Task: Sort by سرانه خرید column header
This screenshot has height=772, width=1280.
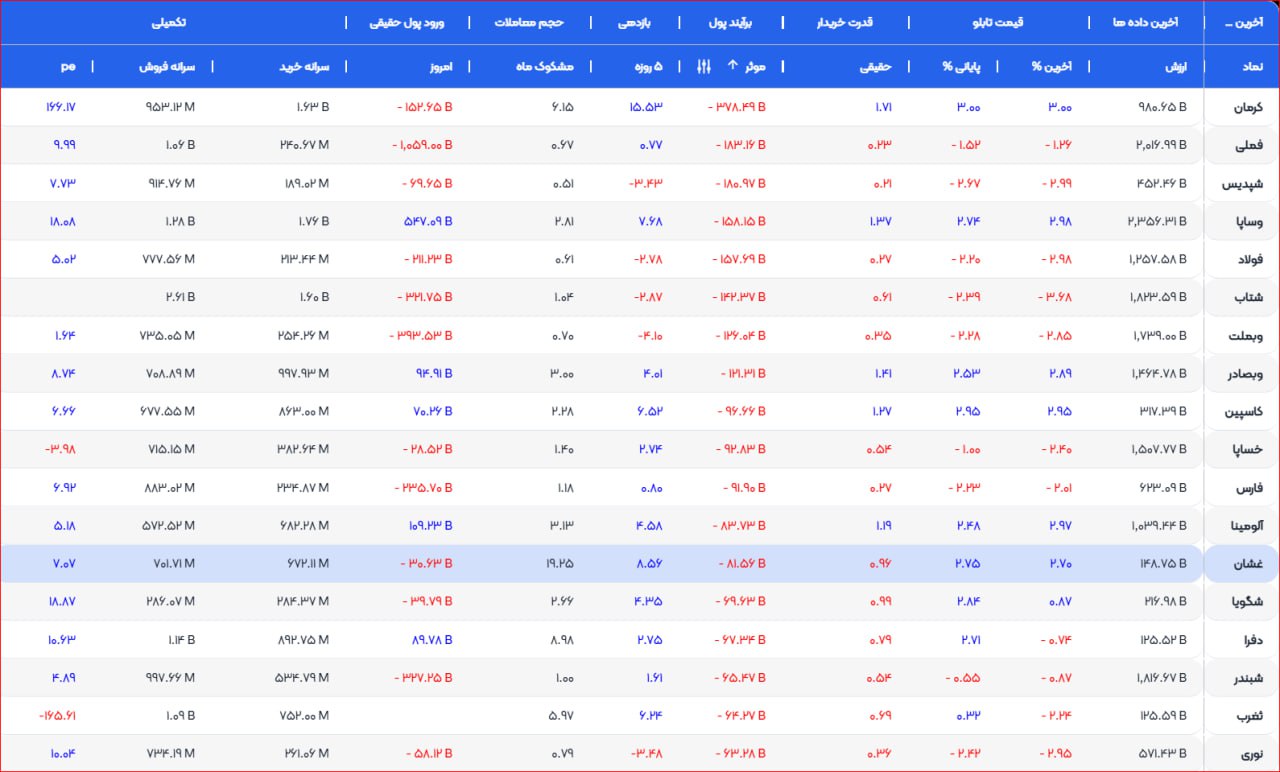Action: pyautogui.click(x=304, y=66)
